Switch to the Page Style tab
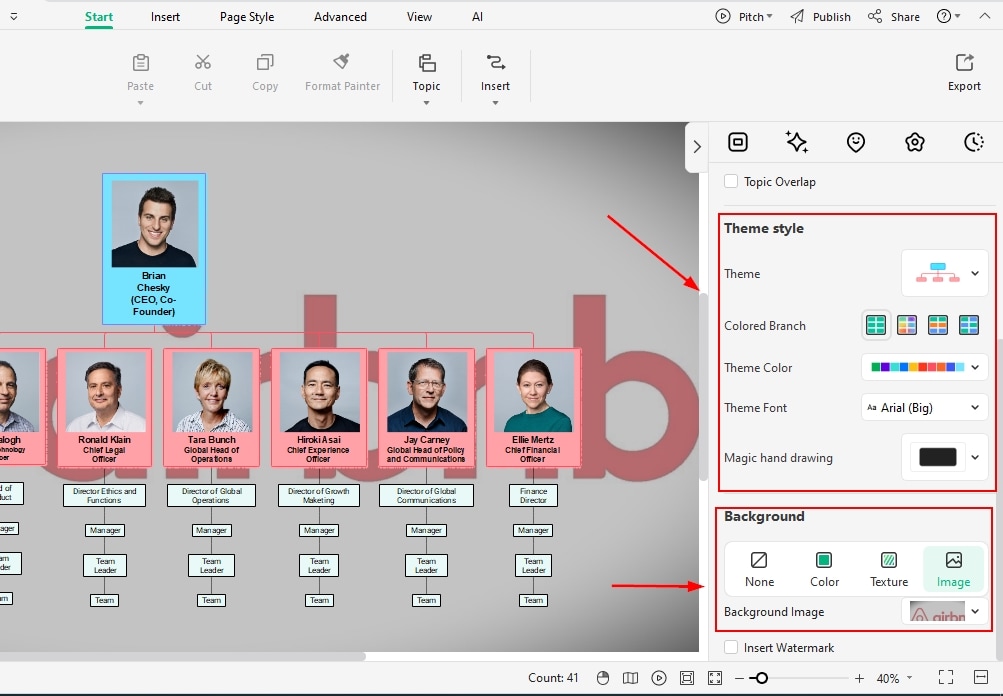Screen dimensions: 1003x696 tap(247, 17)
